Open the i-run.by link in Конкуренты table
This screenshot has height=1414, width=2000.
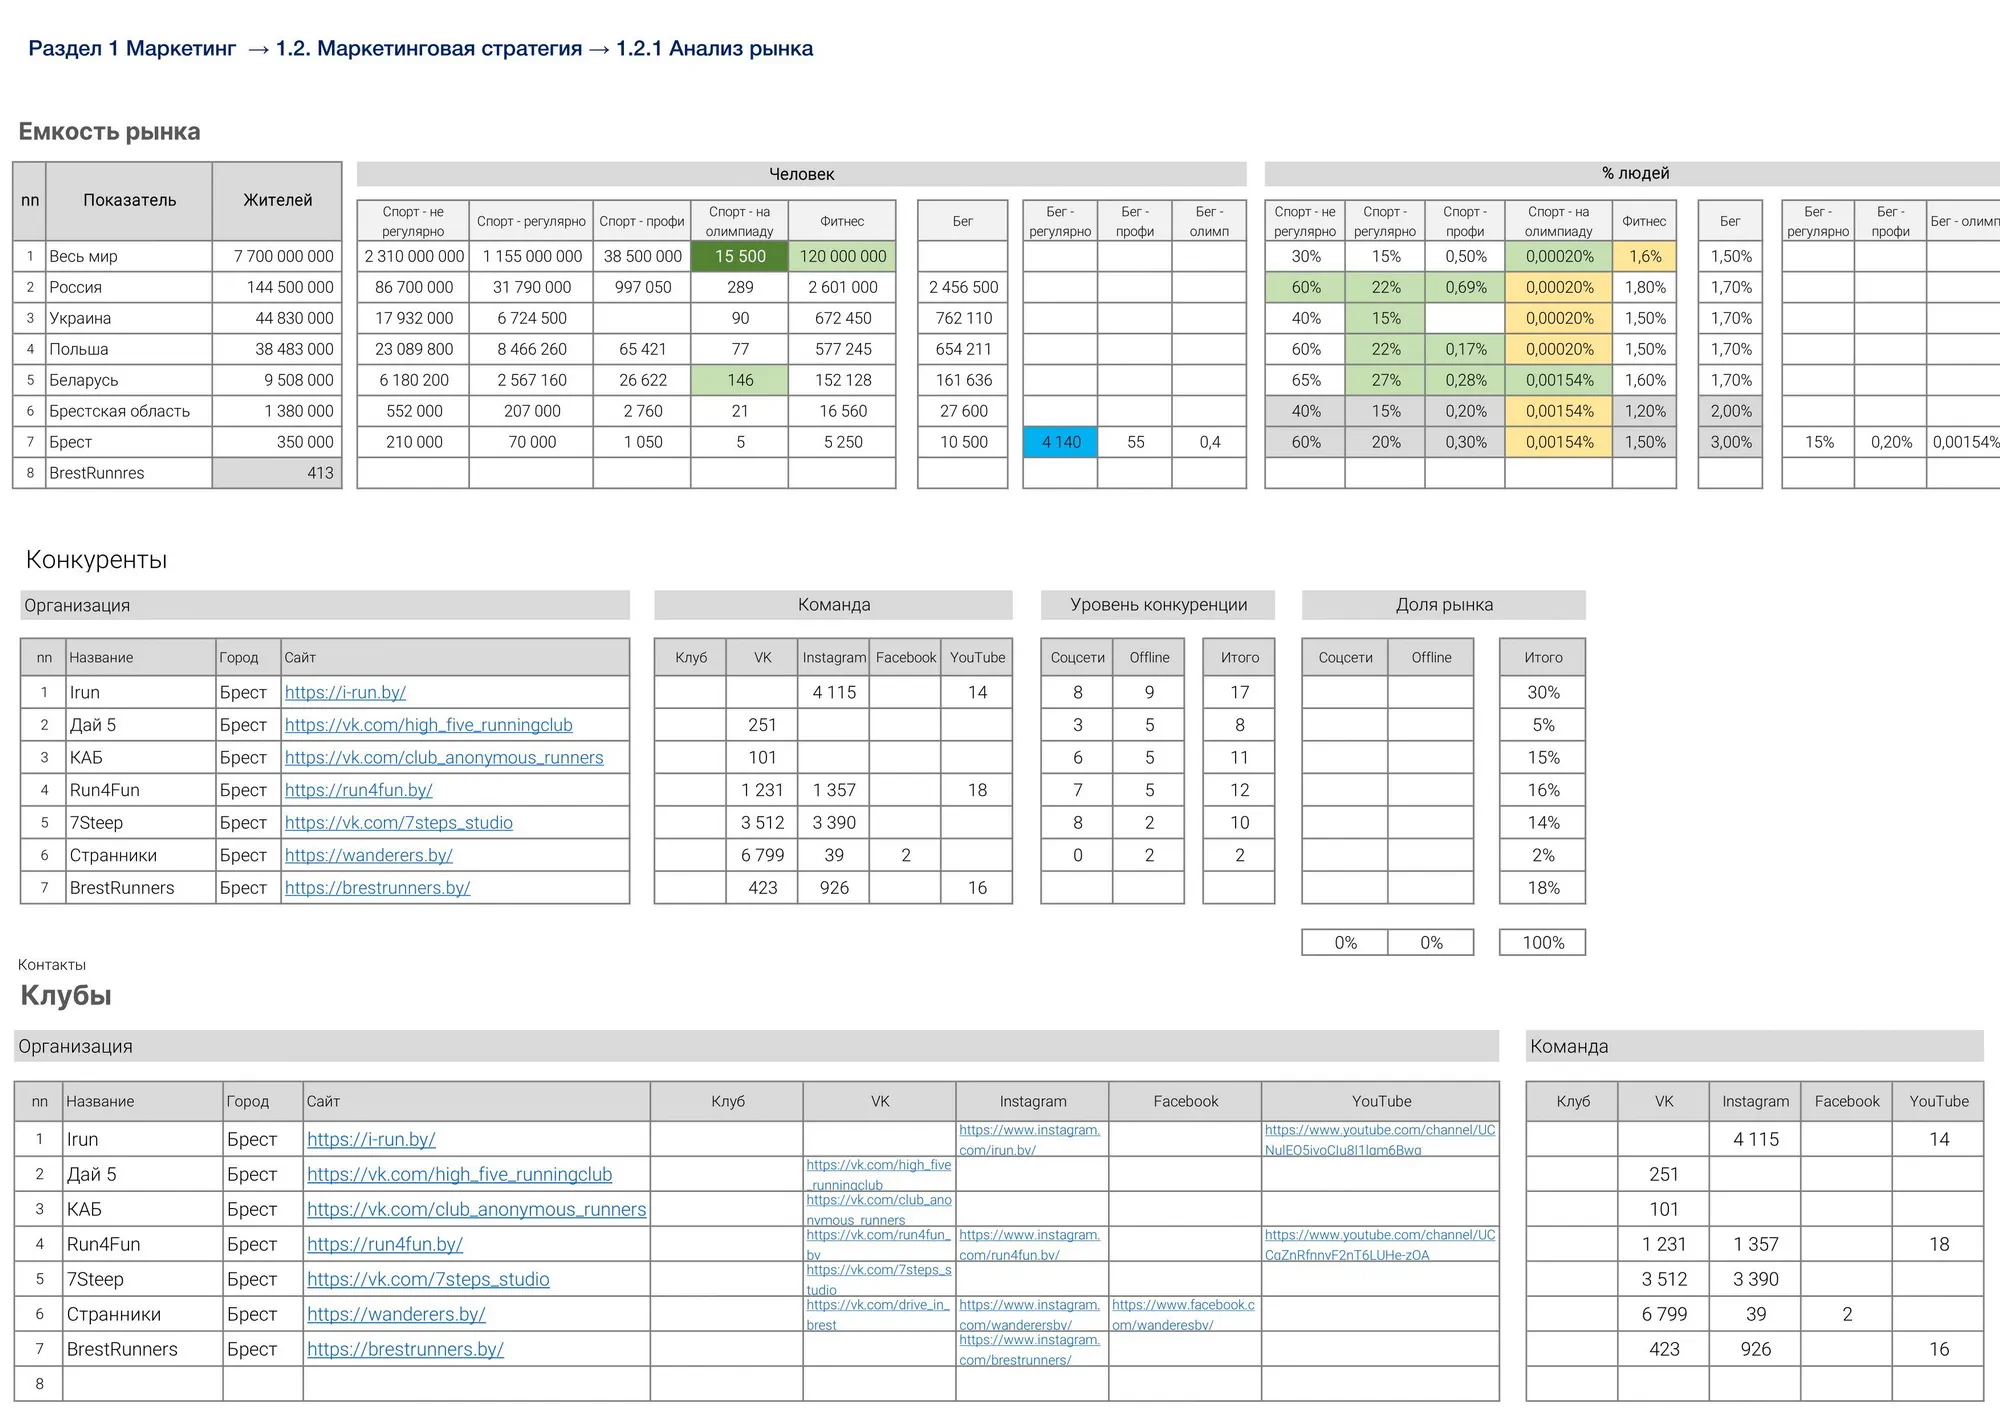tap(345, 692)
